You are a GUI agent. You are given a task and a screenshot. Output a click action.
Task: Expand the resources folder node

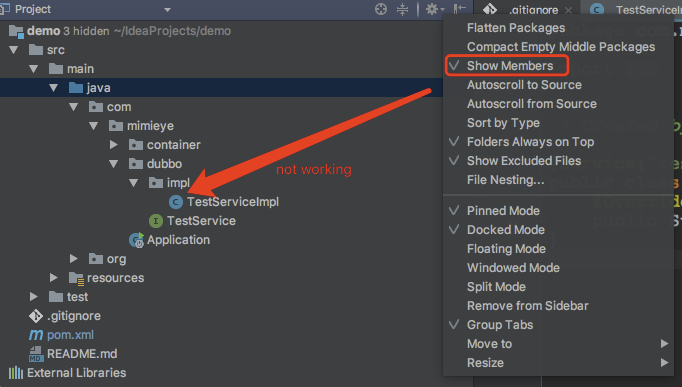[53, 278]
